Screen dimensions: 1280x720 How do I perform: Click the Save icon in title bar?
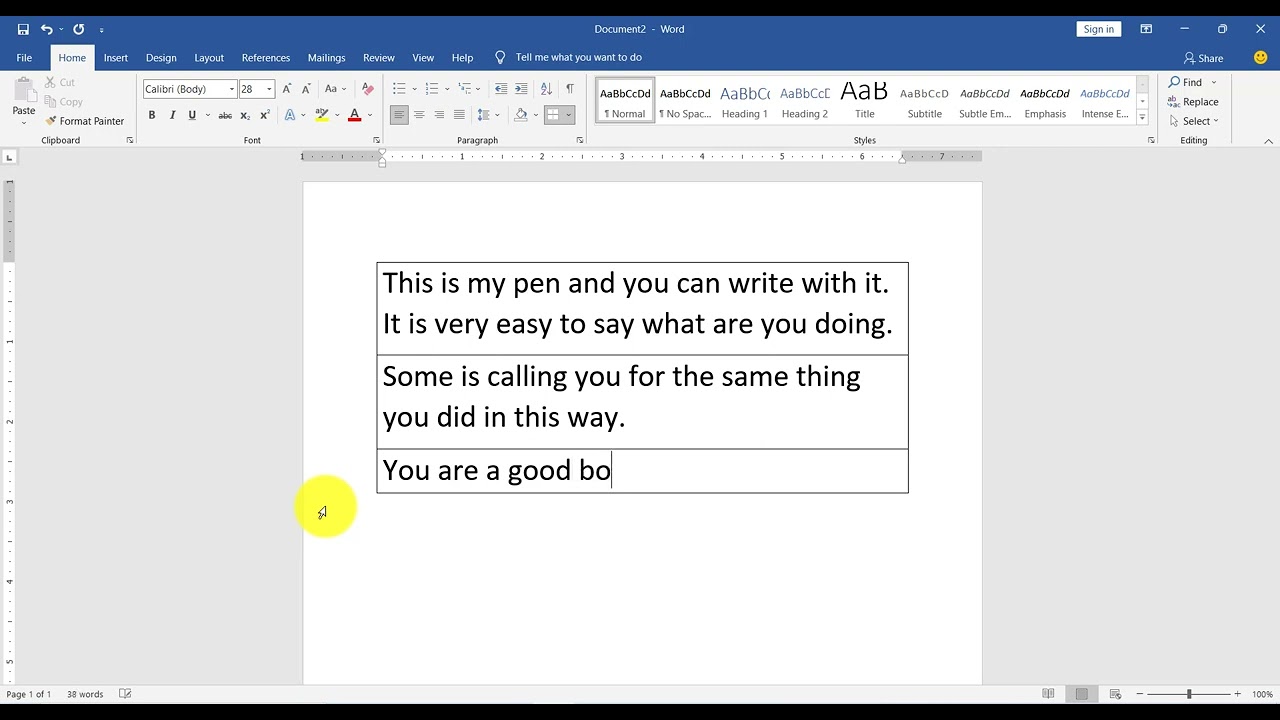point(23,29)
